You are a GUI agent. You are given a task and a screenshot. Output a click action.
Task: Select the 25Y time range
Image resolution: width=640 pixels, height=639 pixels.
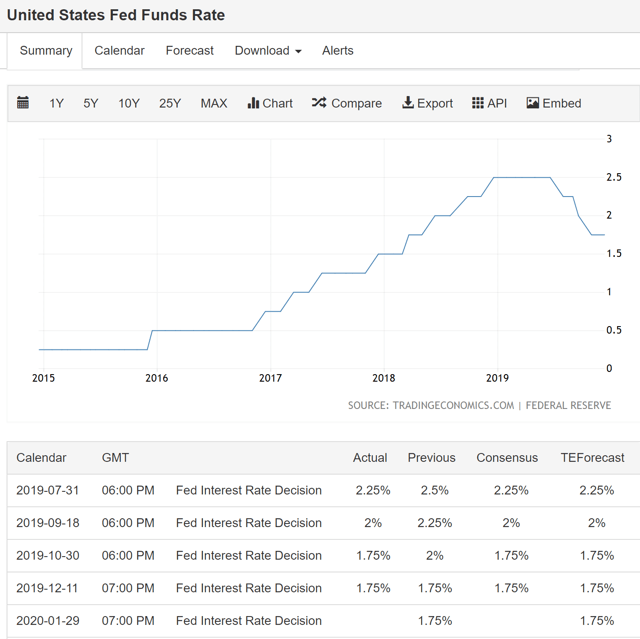(170, 103)
